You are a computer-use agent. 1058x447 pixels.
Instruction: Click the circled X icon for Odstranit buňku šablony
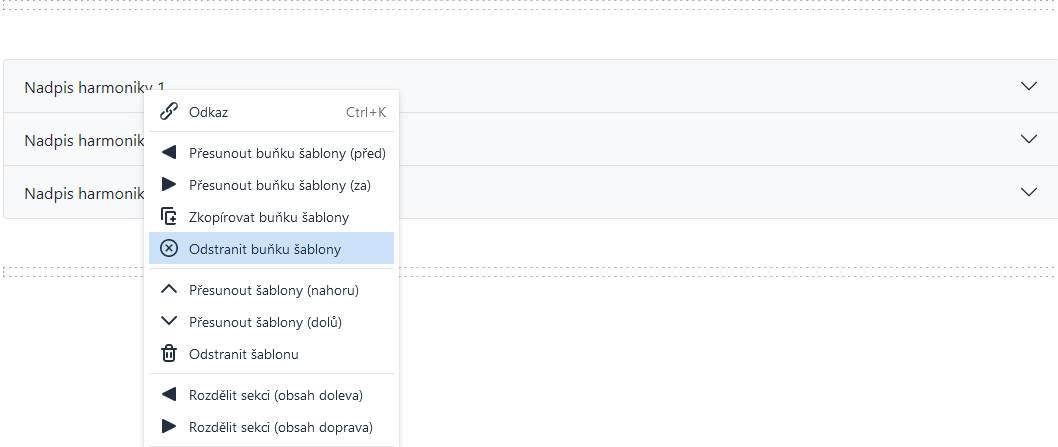tap(169, 249)
